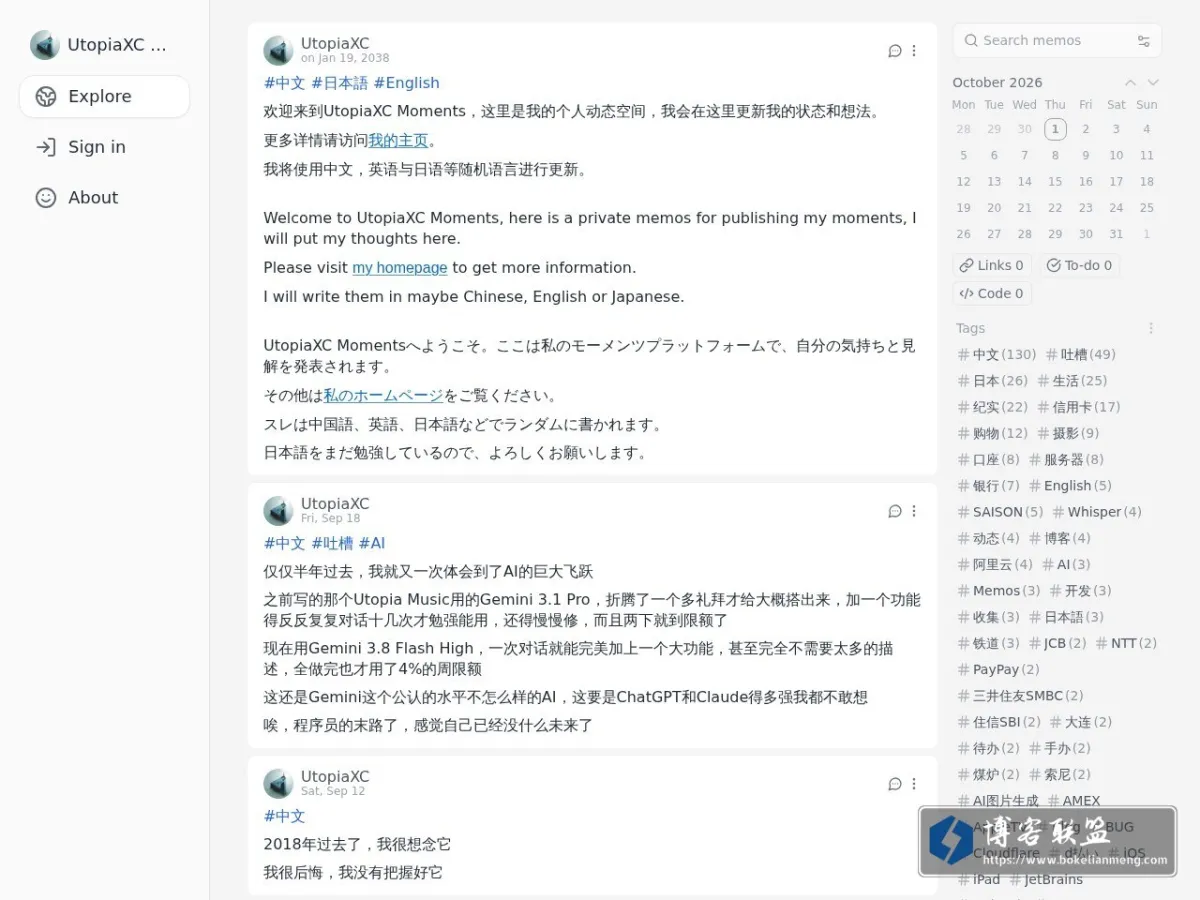Select the 纪实 (22) tag in sidebar

point(993,407)
